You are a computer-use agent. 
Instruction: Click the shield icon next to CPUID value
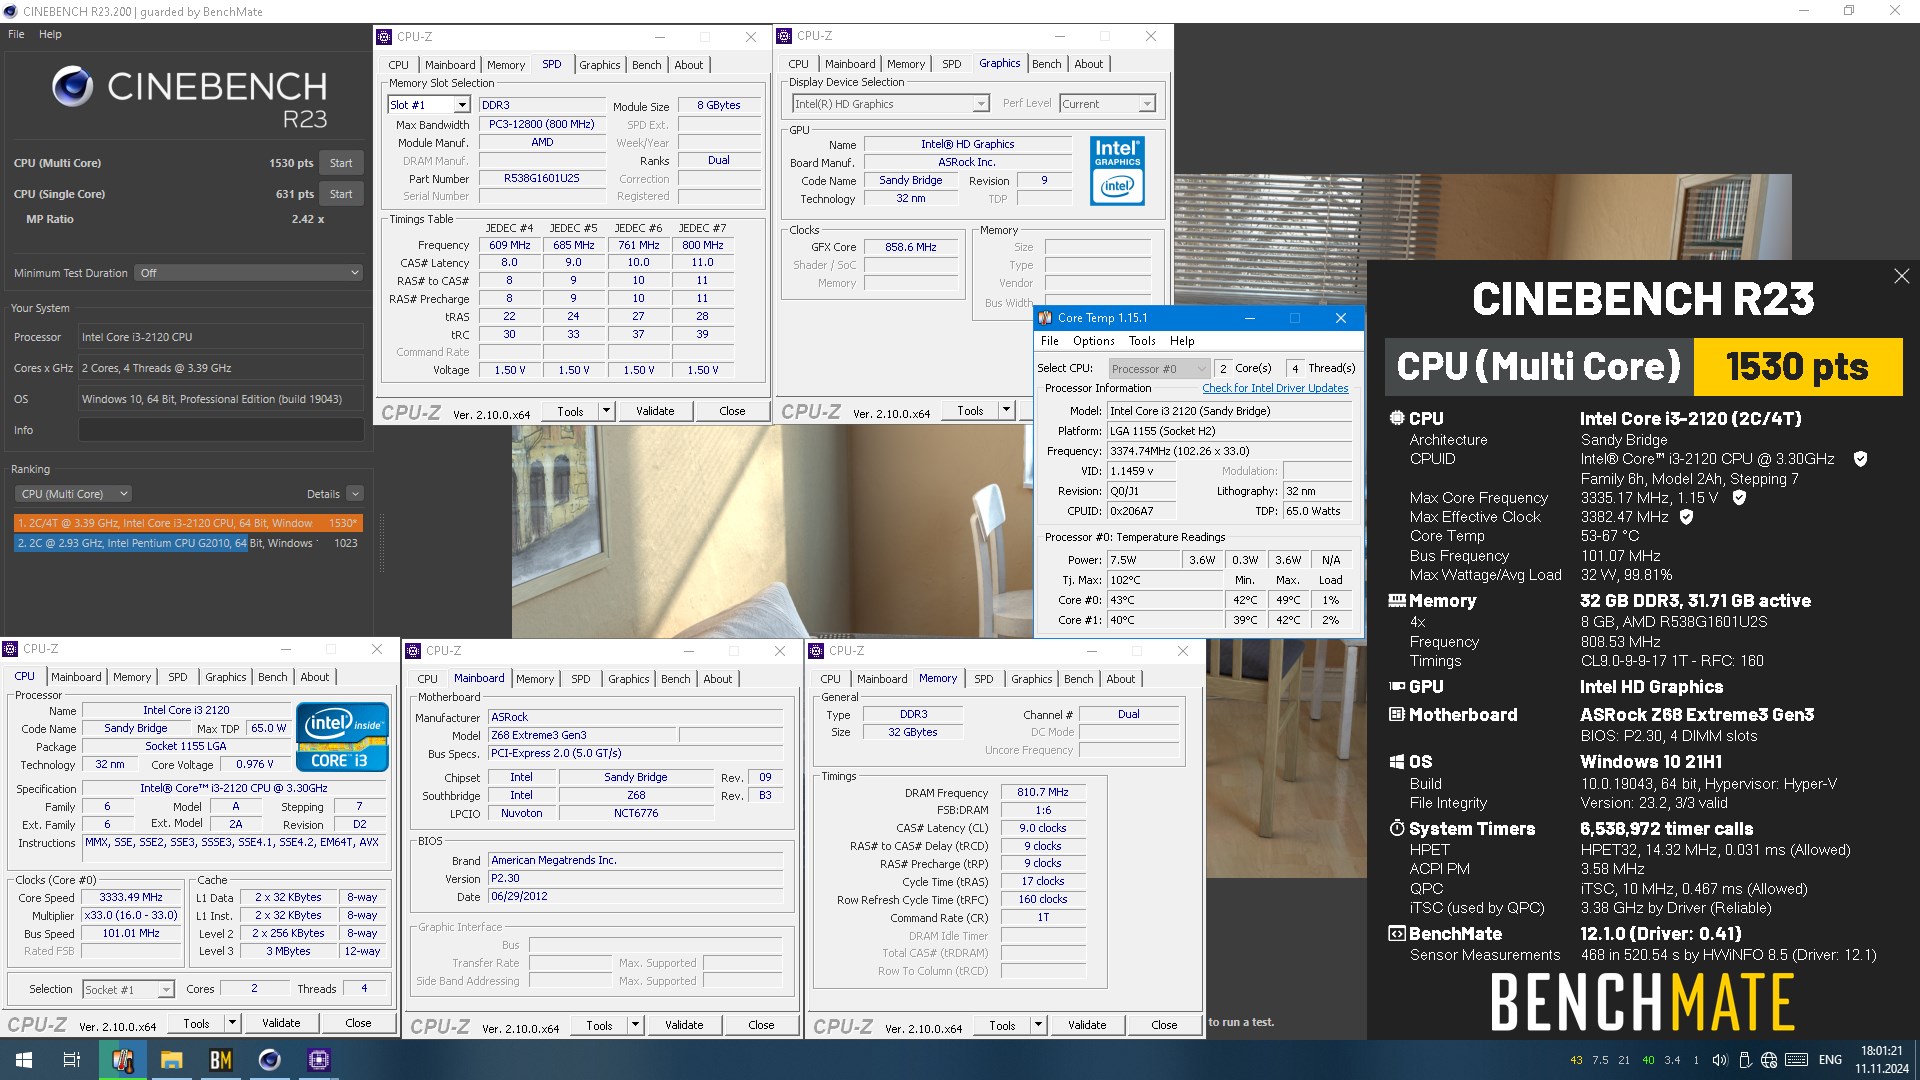(1860, 459)
